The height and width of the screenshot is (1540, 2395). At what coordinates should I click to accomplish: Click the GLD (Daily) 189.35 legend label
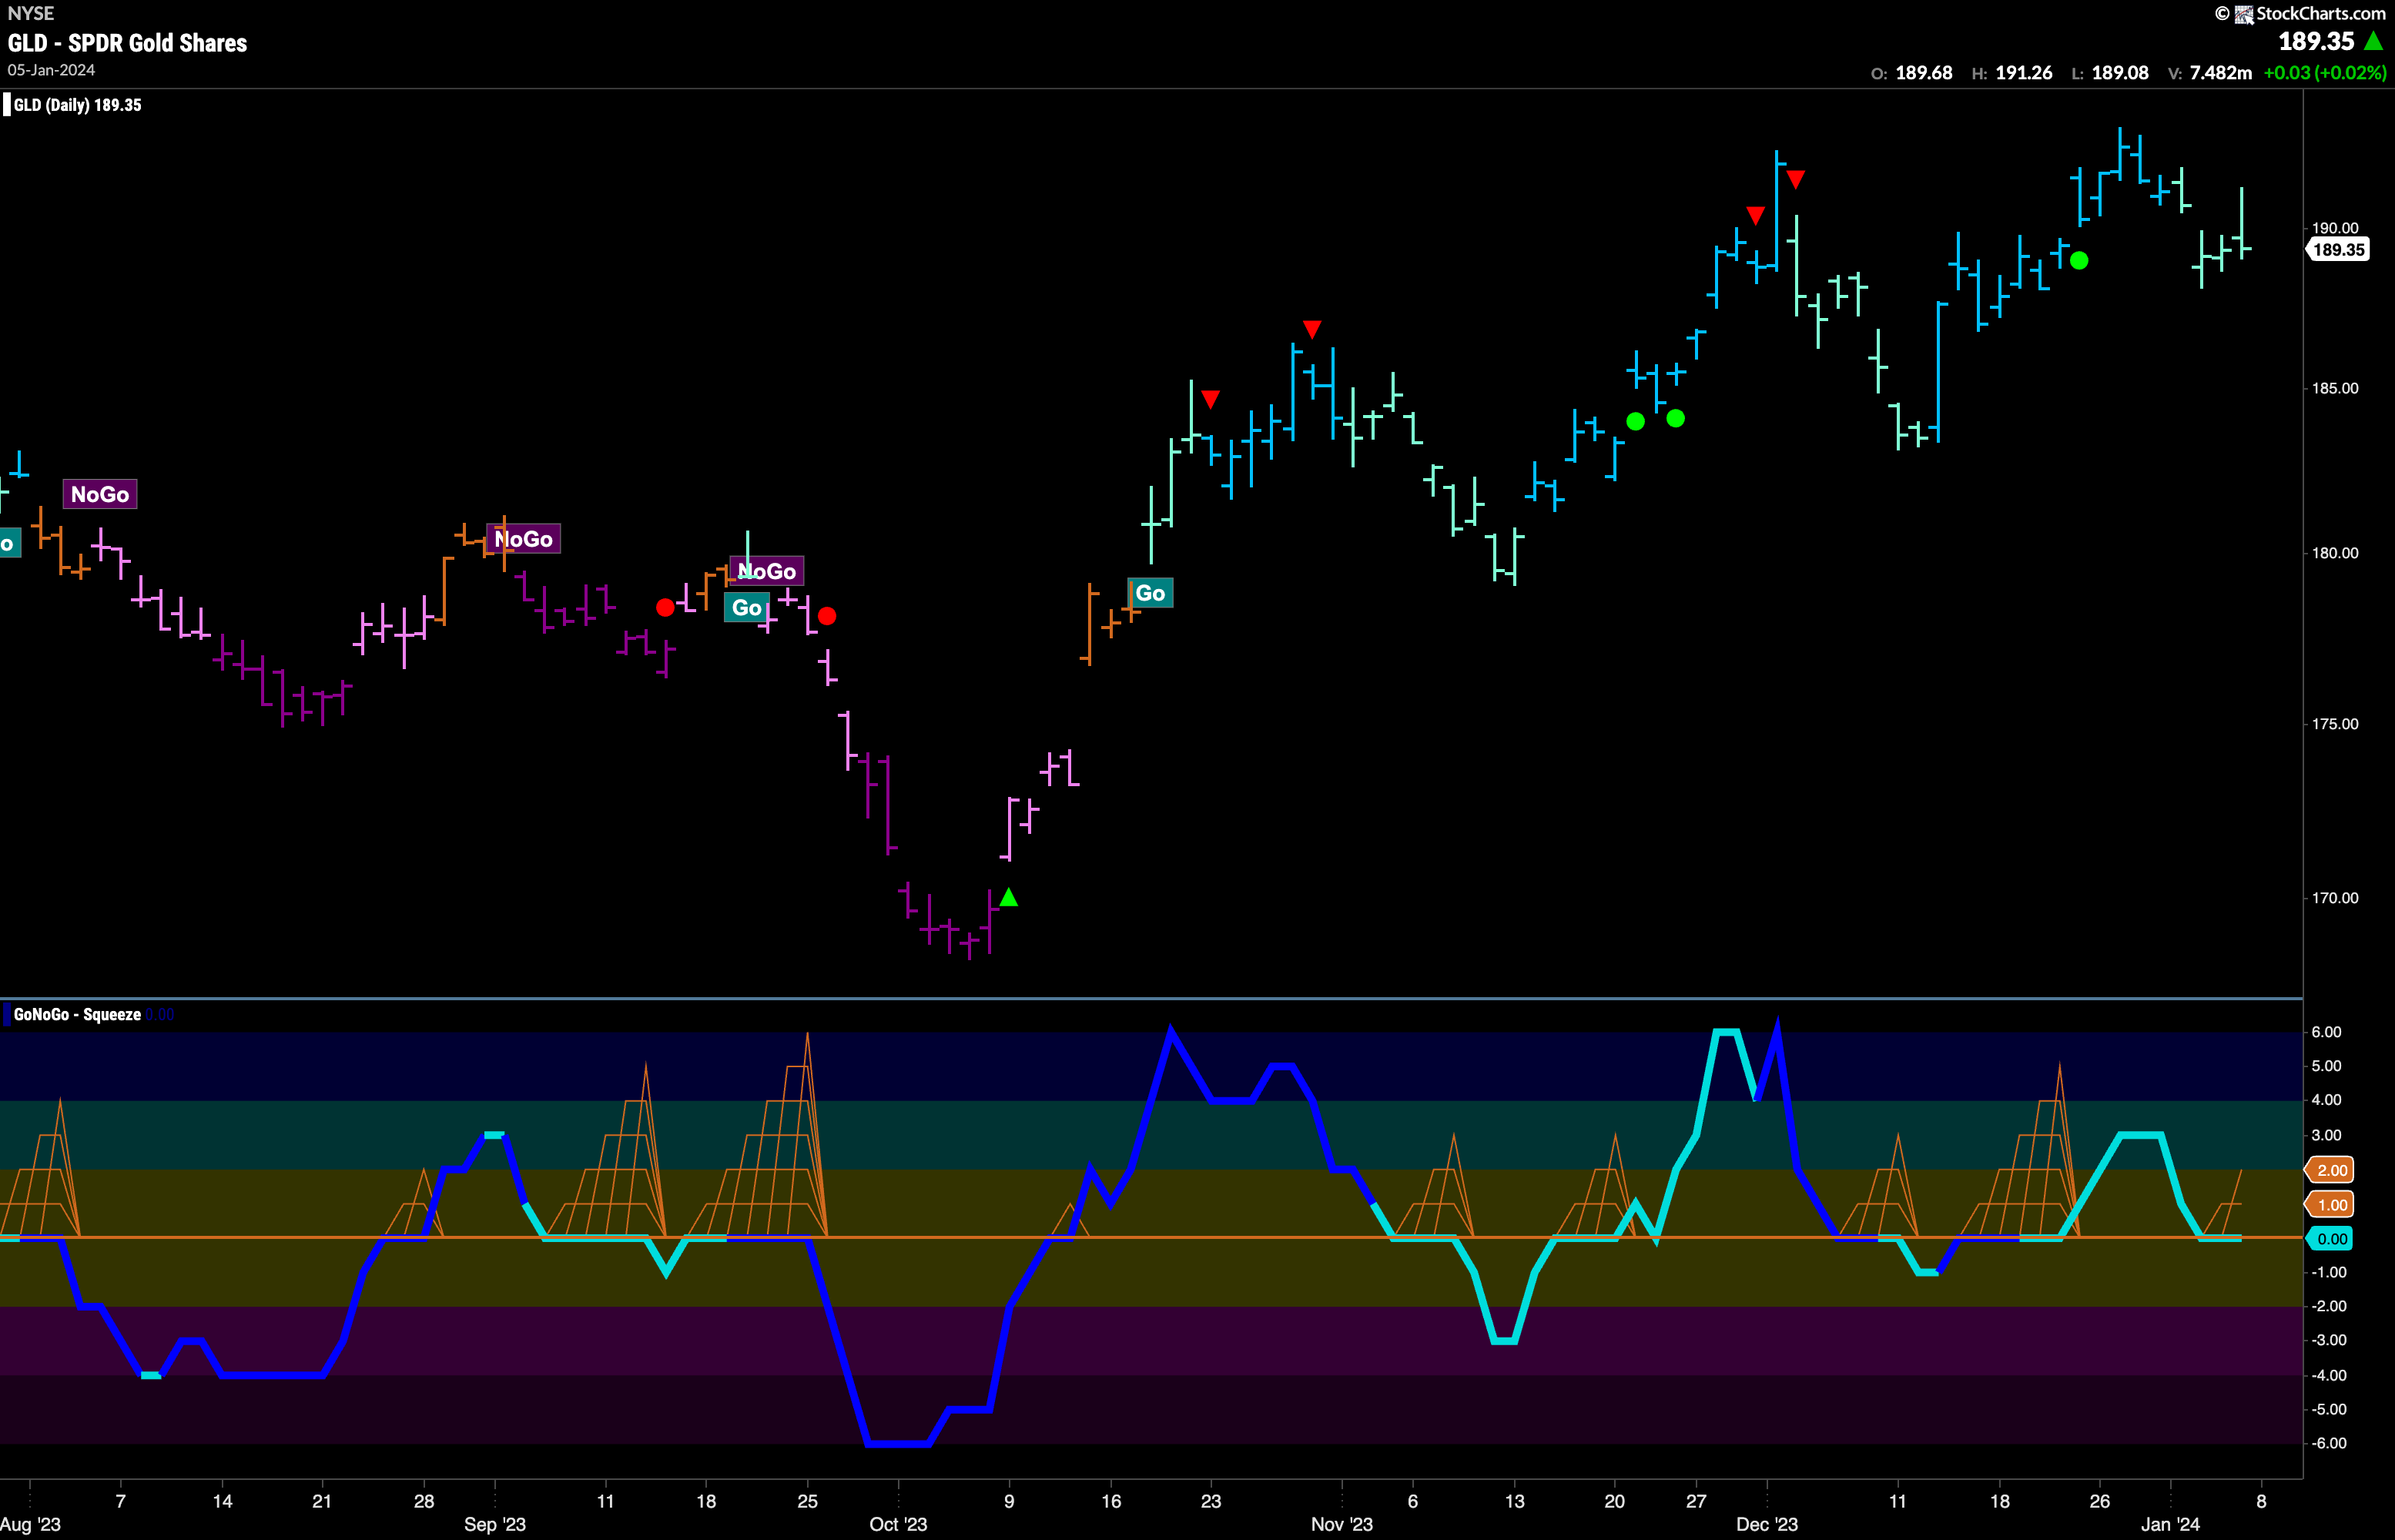[x=77, y=105]
